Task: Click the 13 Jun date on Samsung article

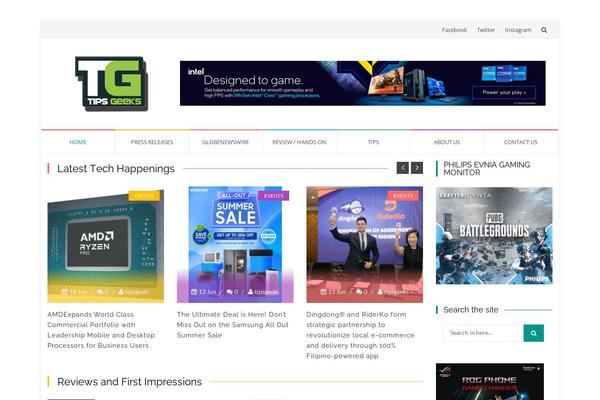Action: pyautogui.click(x=204, y=292)
